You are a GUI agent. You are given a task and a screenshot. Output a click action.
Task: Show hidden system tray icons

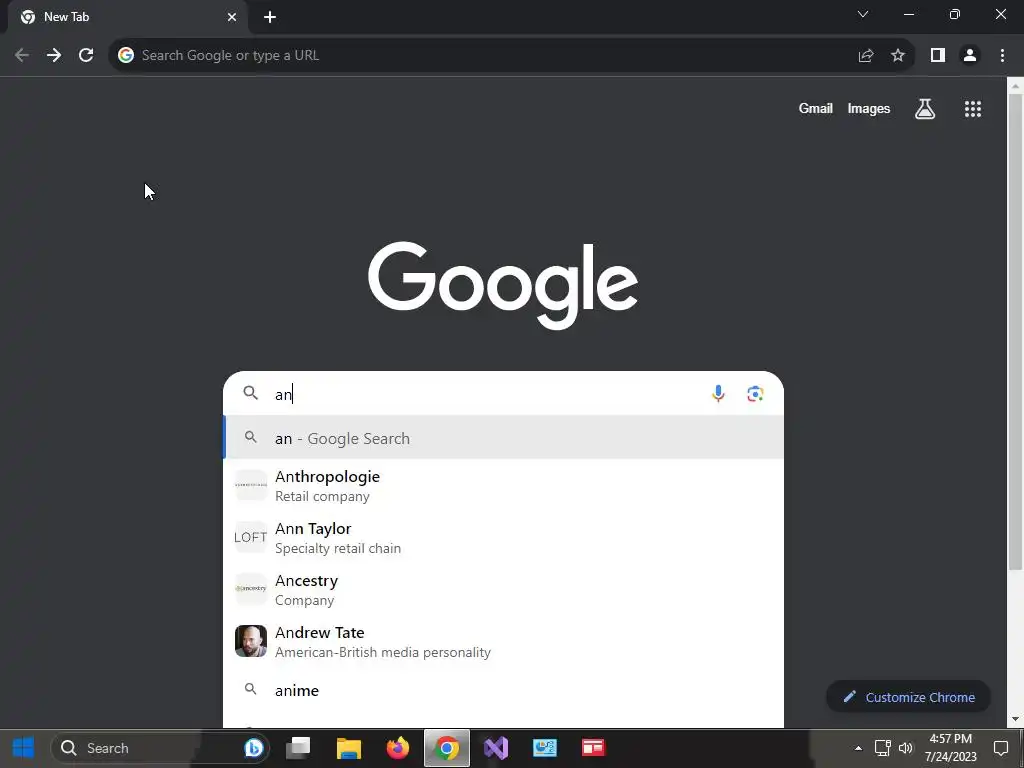click(858, 748)
